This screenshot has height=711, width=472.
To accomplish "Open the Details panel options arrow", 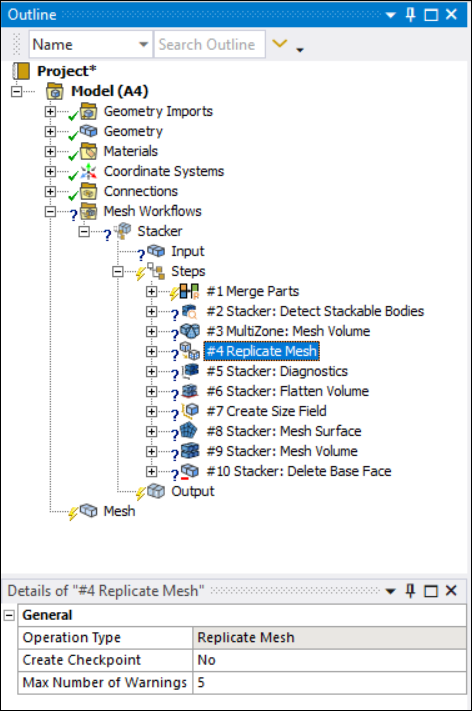I will [390, 591].
